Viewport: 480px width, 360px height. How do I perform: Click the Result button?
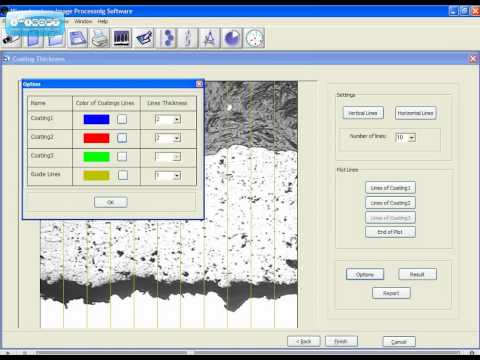[x=417, y=274]
